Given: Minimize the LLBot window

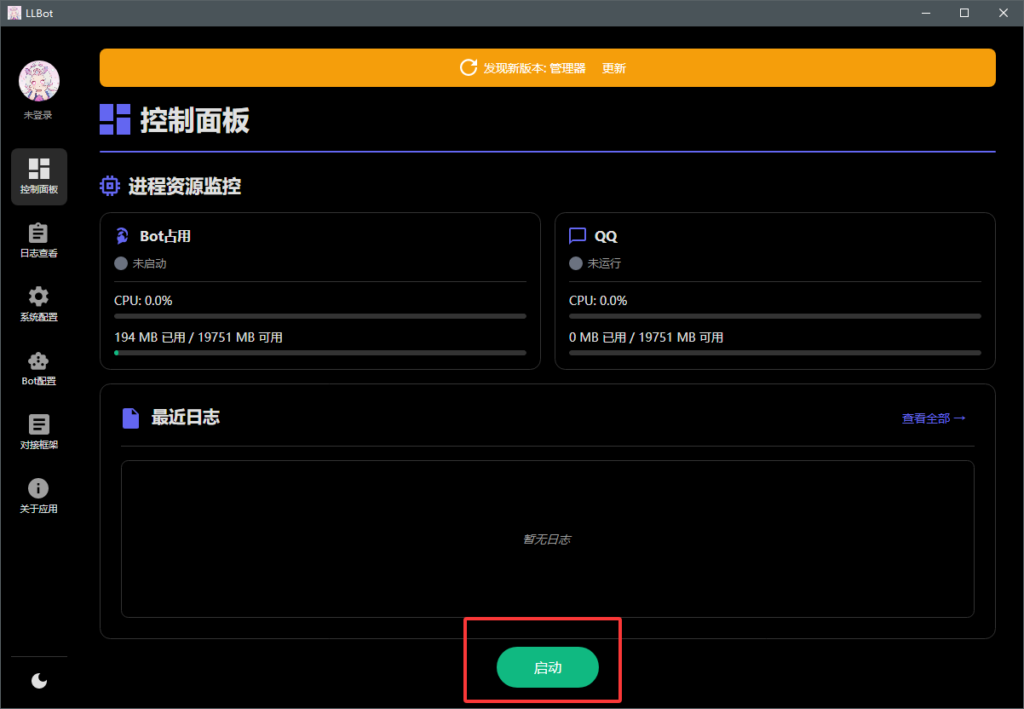Looking at the screenshot, I should coord(925,13).
